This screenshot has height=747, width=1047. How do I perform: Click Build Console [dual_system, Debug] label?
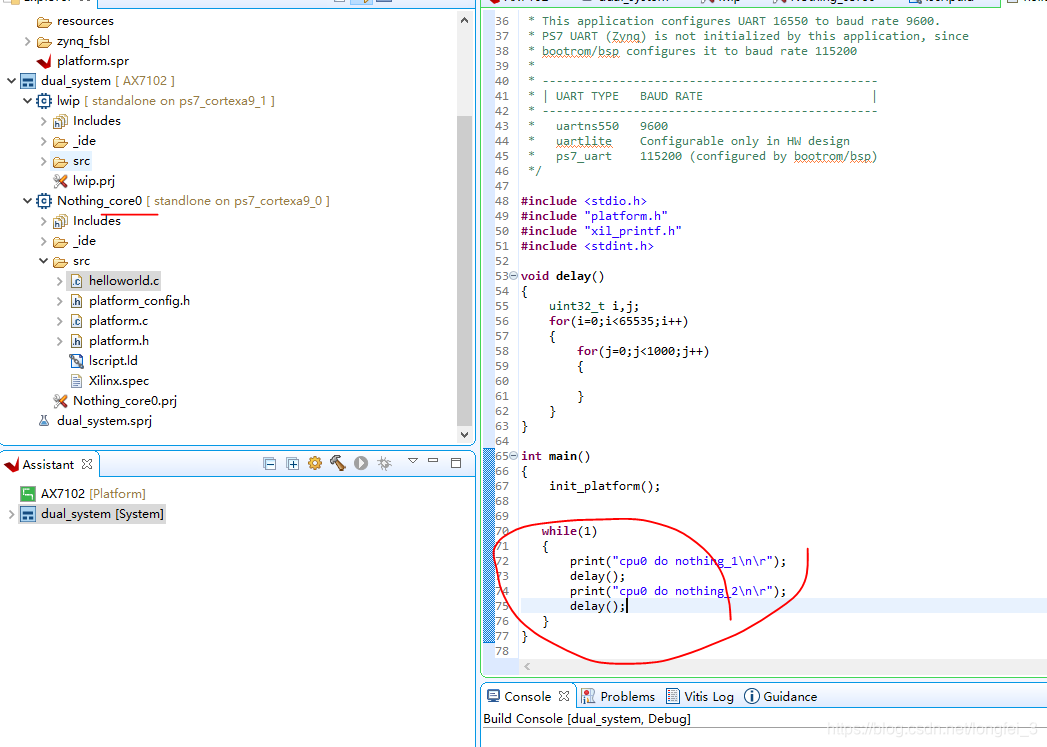tap(587, 719)
